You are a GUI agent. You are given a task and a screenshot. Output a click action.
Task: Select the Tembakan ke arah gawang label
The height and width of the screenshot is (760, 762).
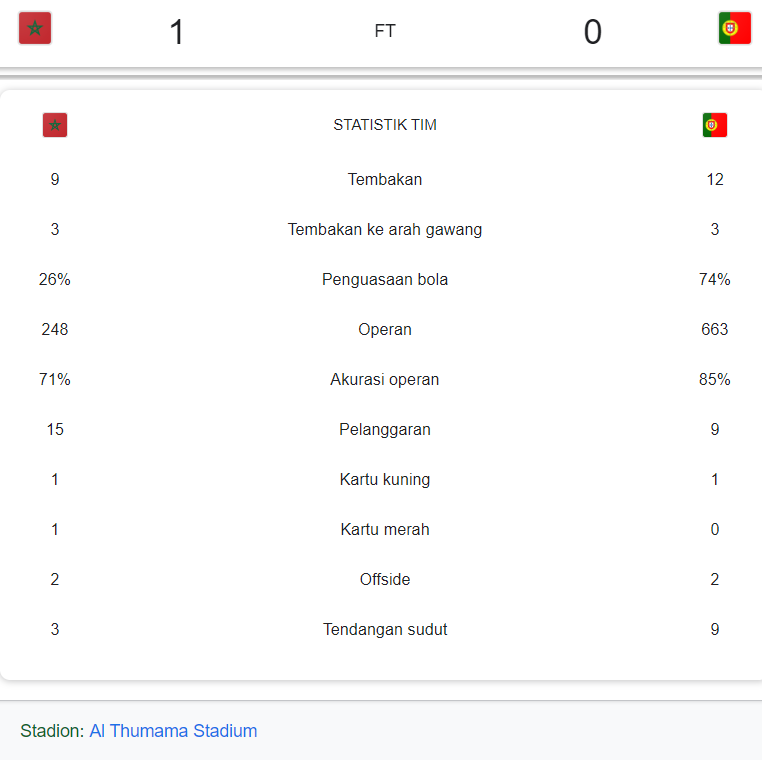click(x=385, y=229)
